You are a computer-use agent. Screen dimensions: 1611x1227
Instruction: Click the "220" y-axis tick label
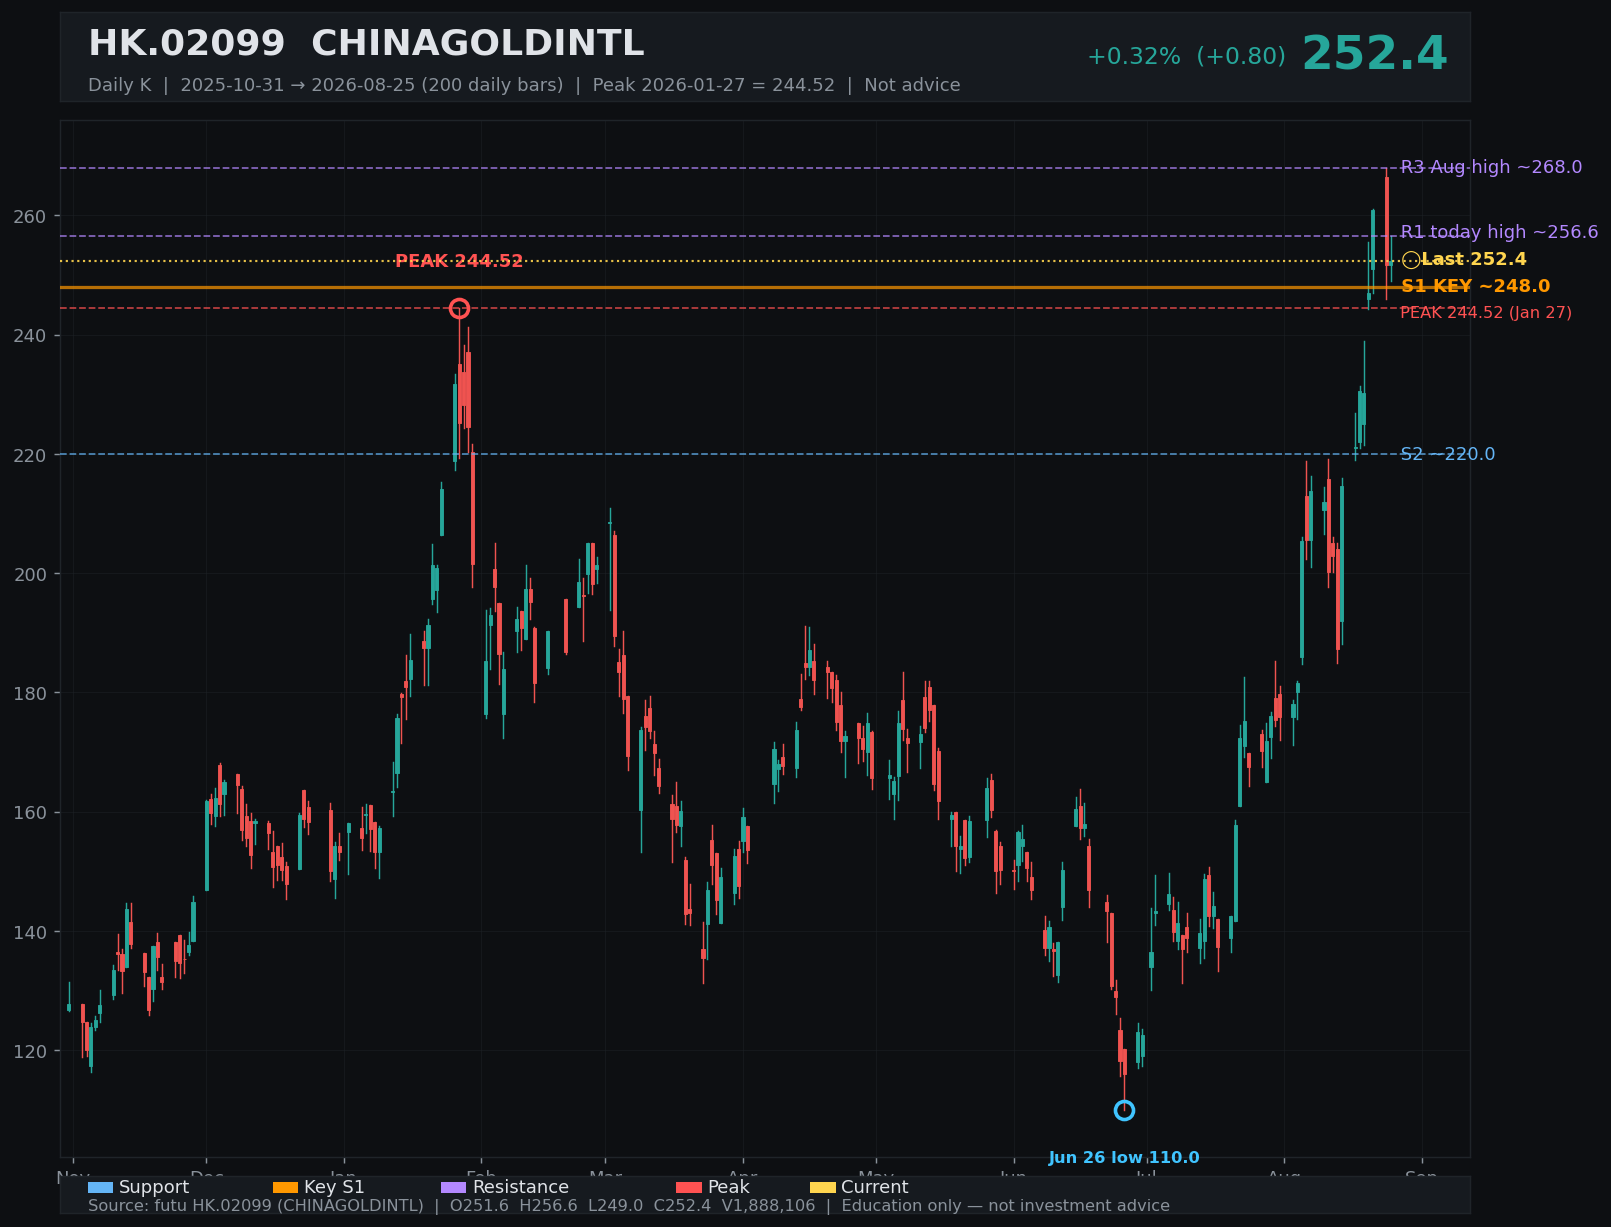click(x=28, y=455)
